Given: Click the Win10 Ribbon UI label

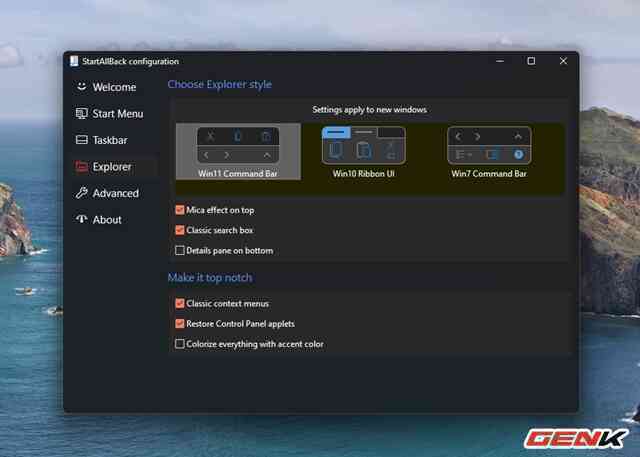Looking at the screenshot, I should tap(363, 173).
